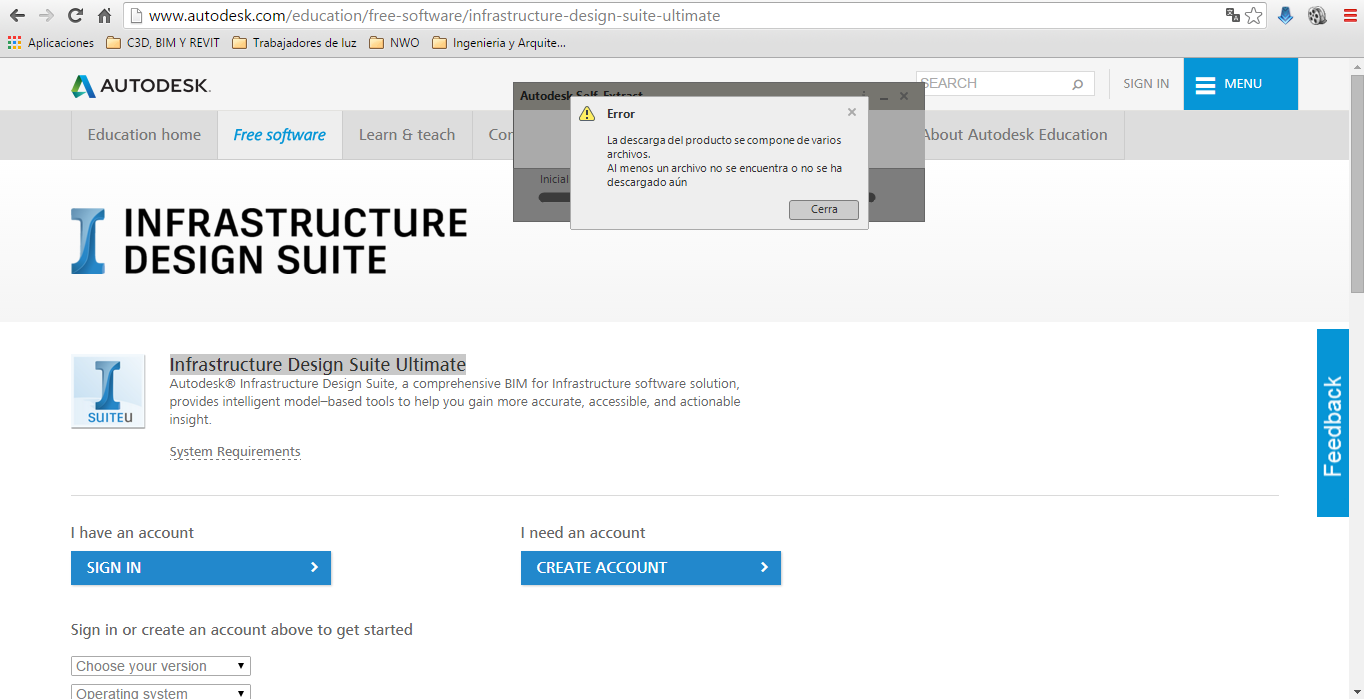Open the System Requirements link
Screen dimensions: 1364x699
point(235,451)
